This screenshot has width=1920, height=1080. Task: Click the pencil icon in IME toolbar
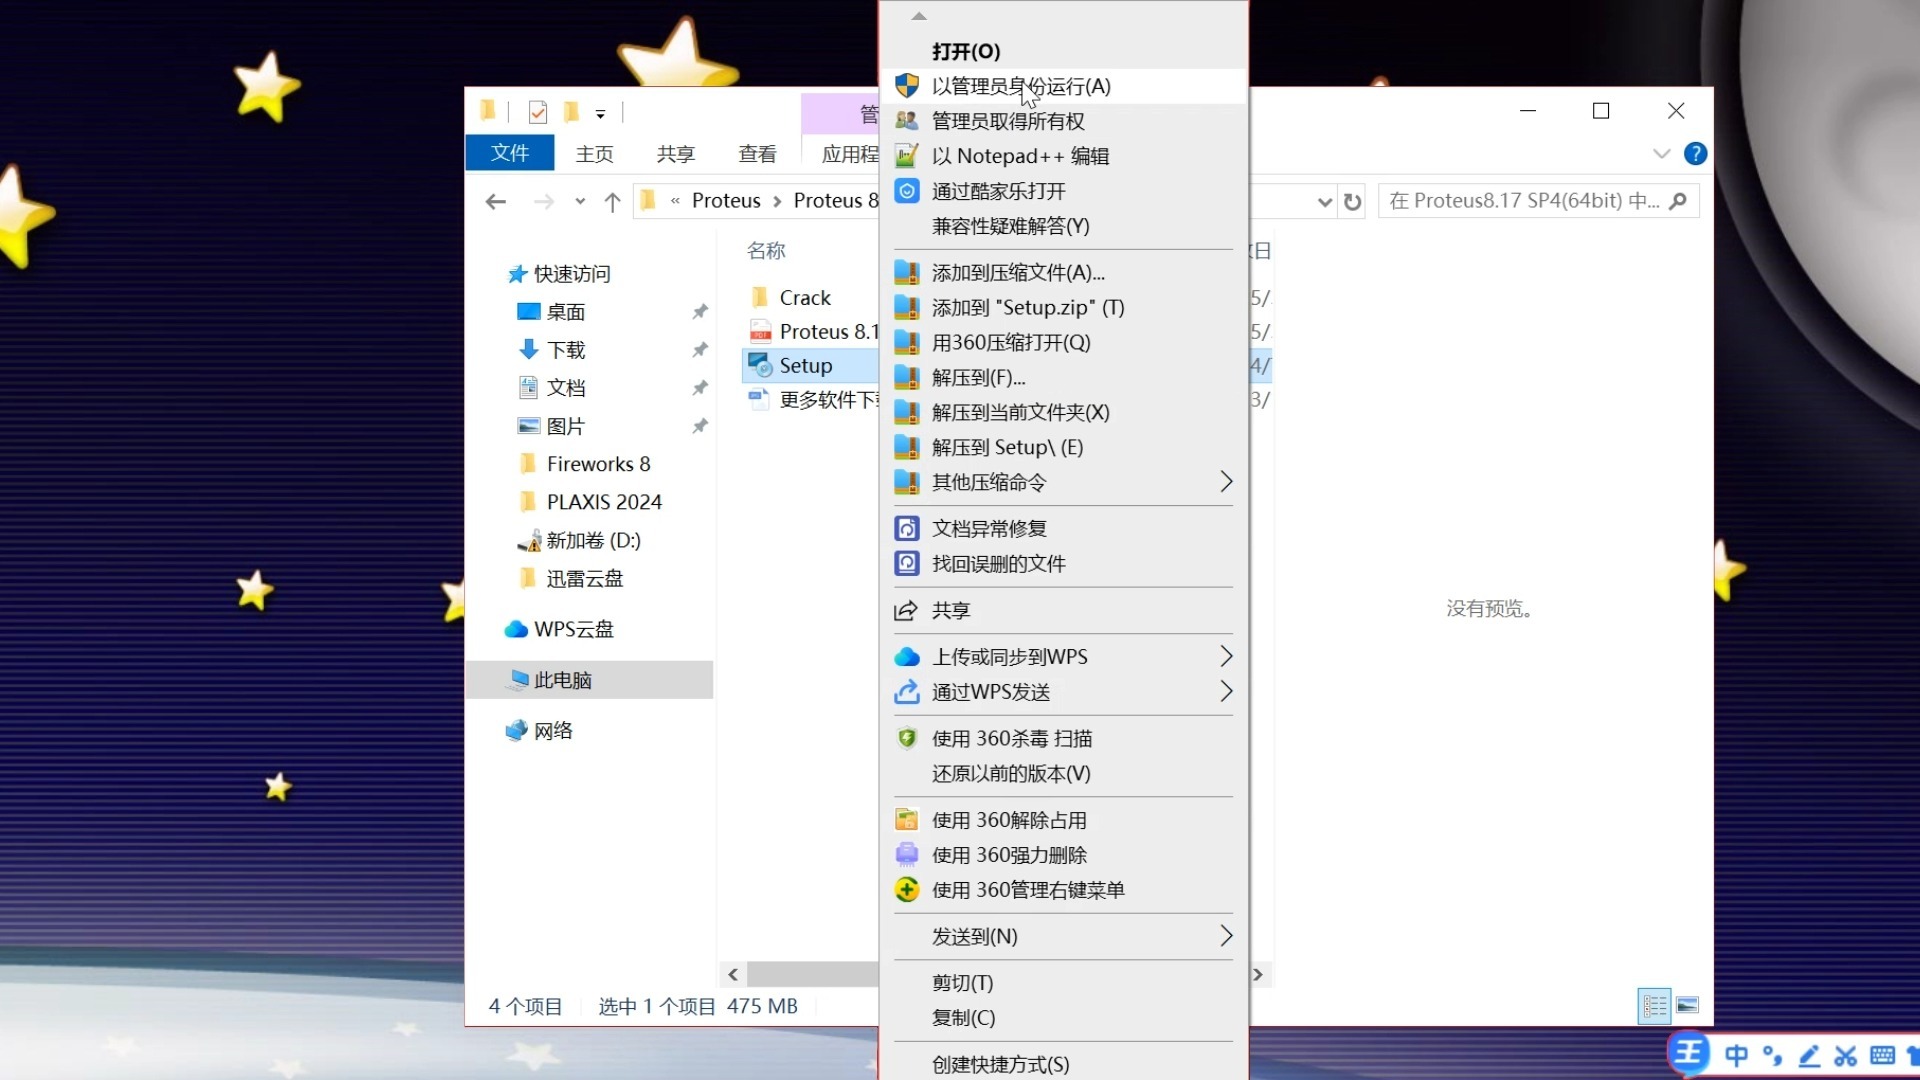1809,1056
